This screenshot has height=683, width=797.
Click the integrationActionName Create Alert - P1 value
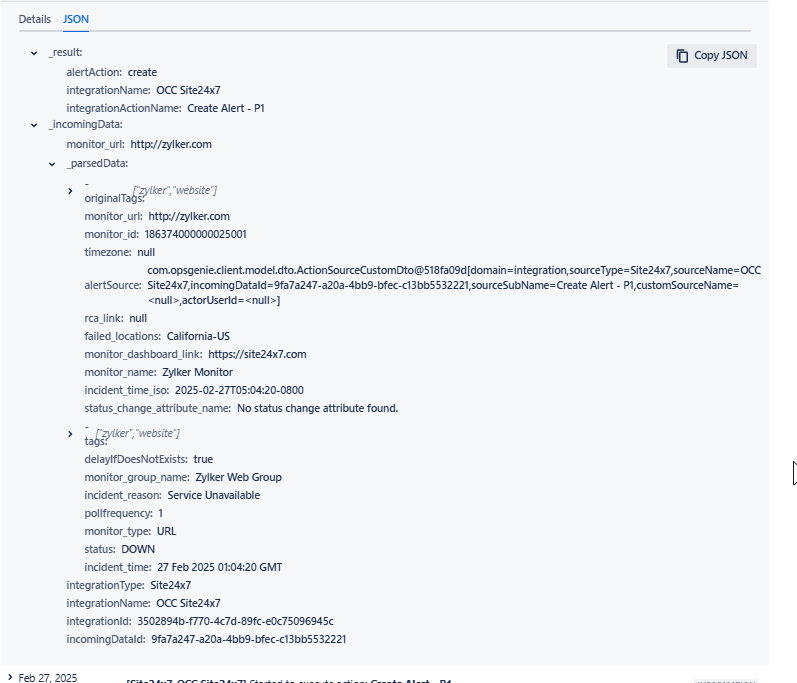[x=226, y=108]
